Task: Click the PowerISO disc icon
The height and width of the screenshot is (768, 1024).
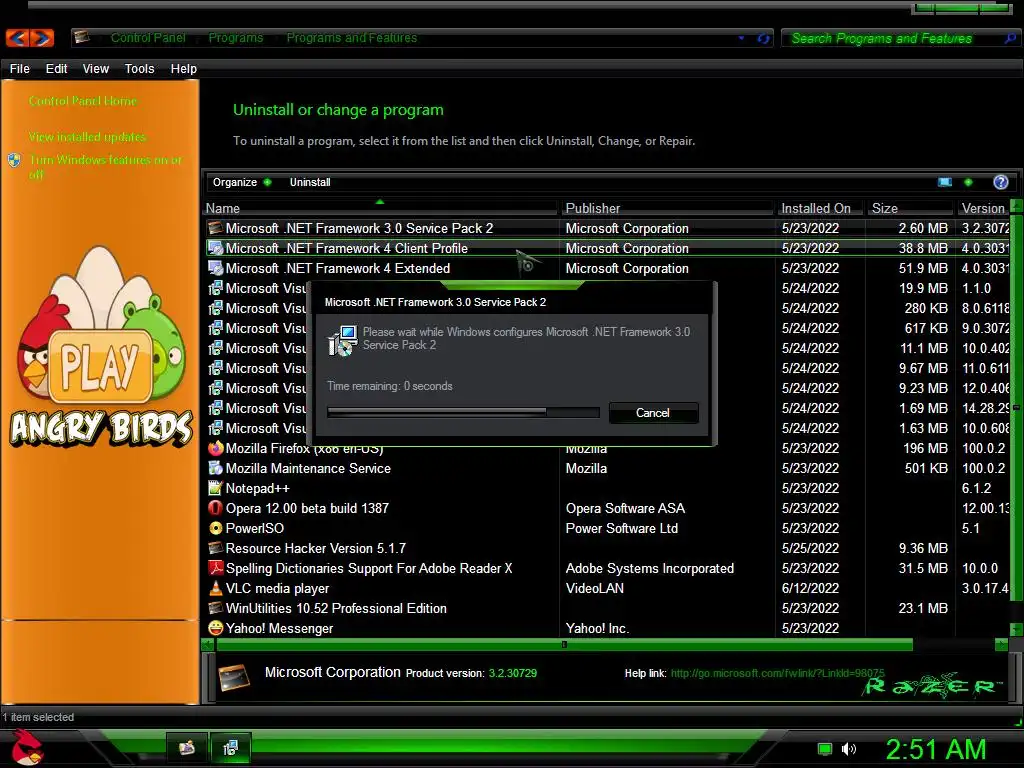Action: pos(215,528)
